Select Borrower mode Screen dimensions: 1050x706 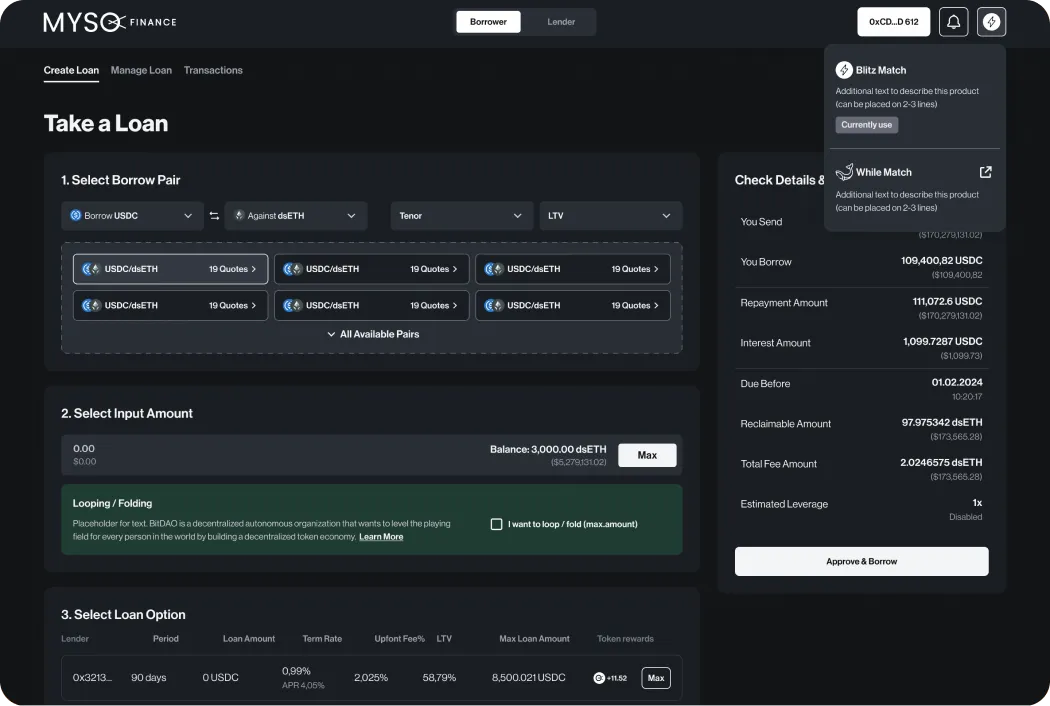(488, 21)
